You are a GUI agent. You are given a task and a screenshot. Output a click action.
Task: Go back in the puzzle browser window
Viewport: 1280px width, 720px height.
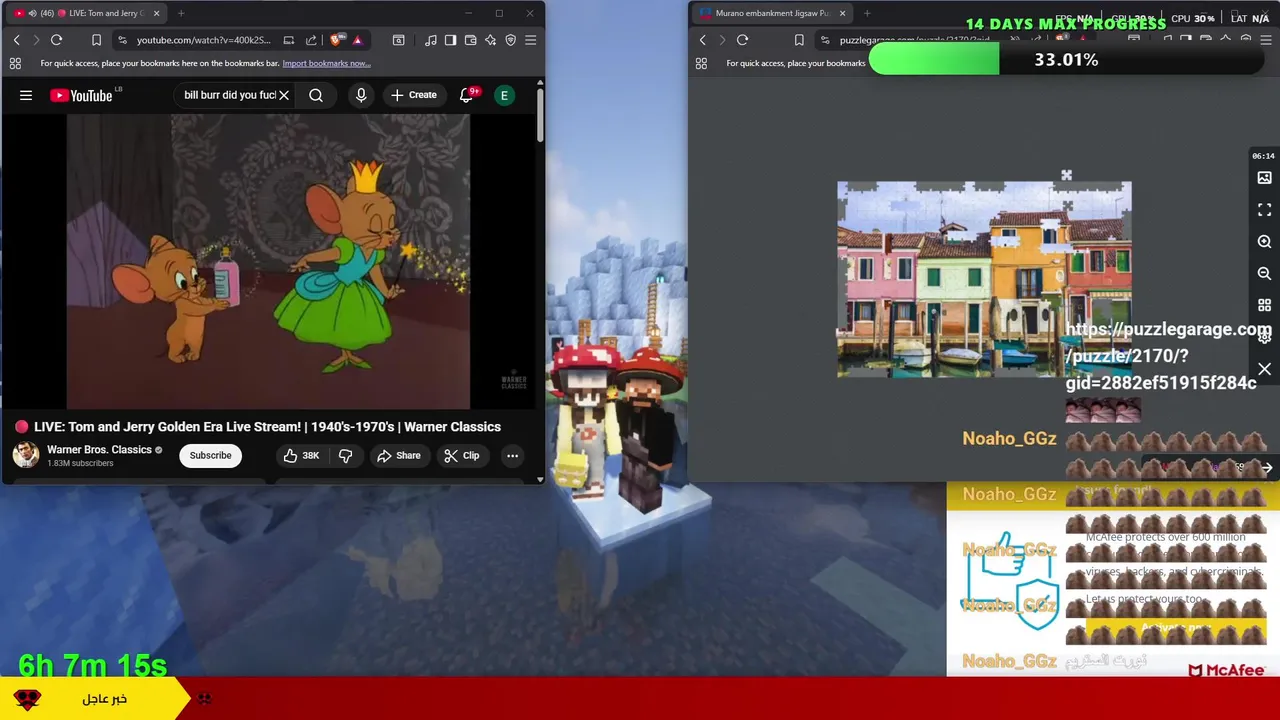point(702,40)
